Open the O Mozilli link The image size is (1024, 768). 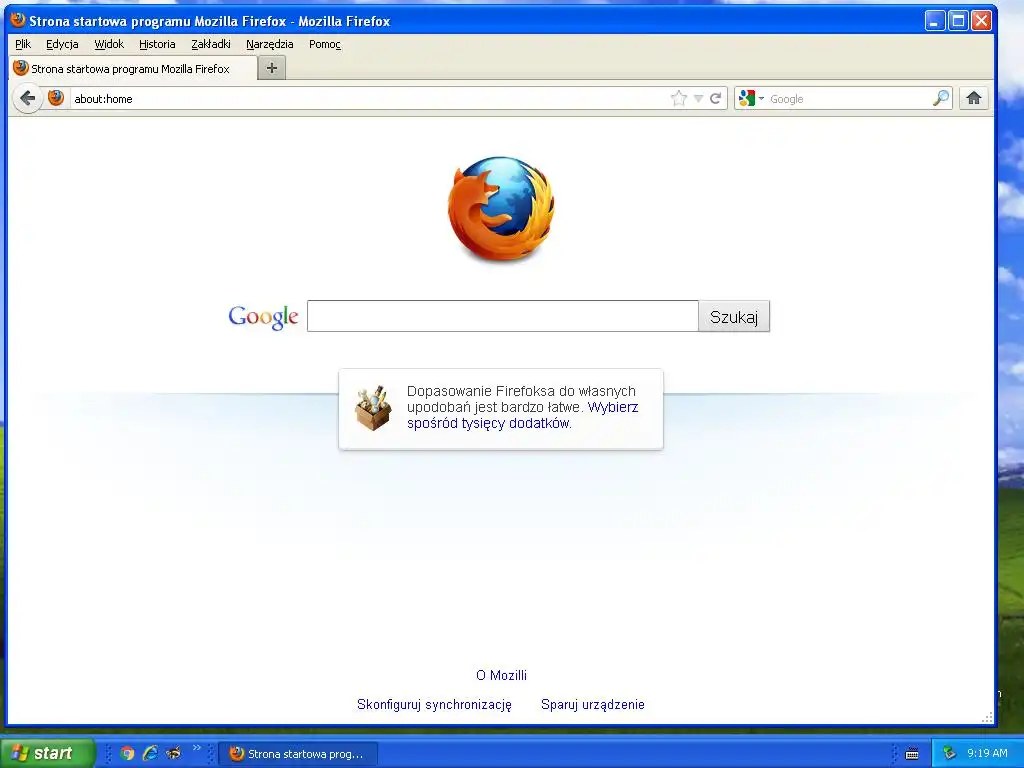[502, 675]
